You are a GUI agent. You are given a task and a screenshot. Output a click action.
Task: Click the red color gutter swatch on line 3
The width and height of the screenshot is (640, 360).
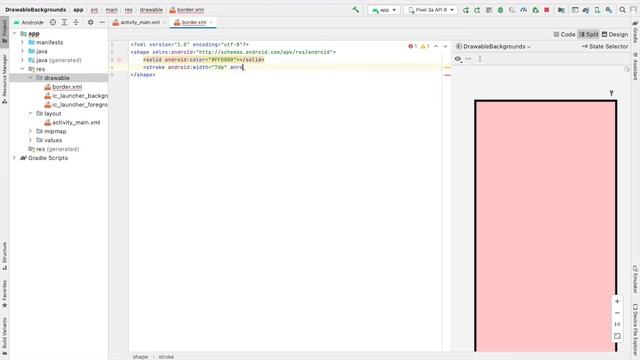click(119, 60)
